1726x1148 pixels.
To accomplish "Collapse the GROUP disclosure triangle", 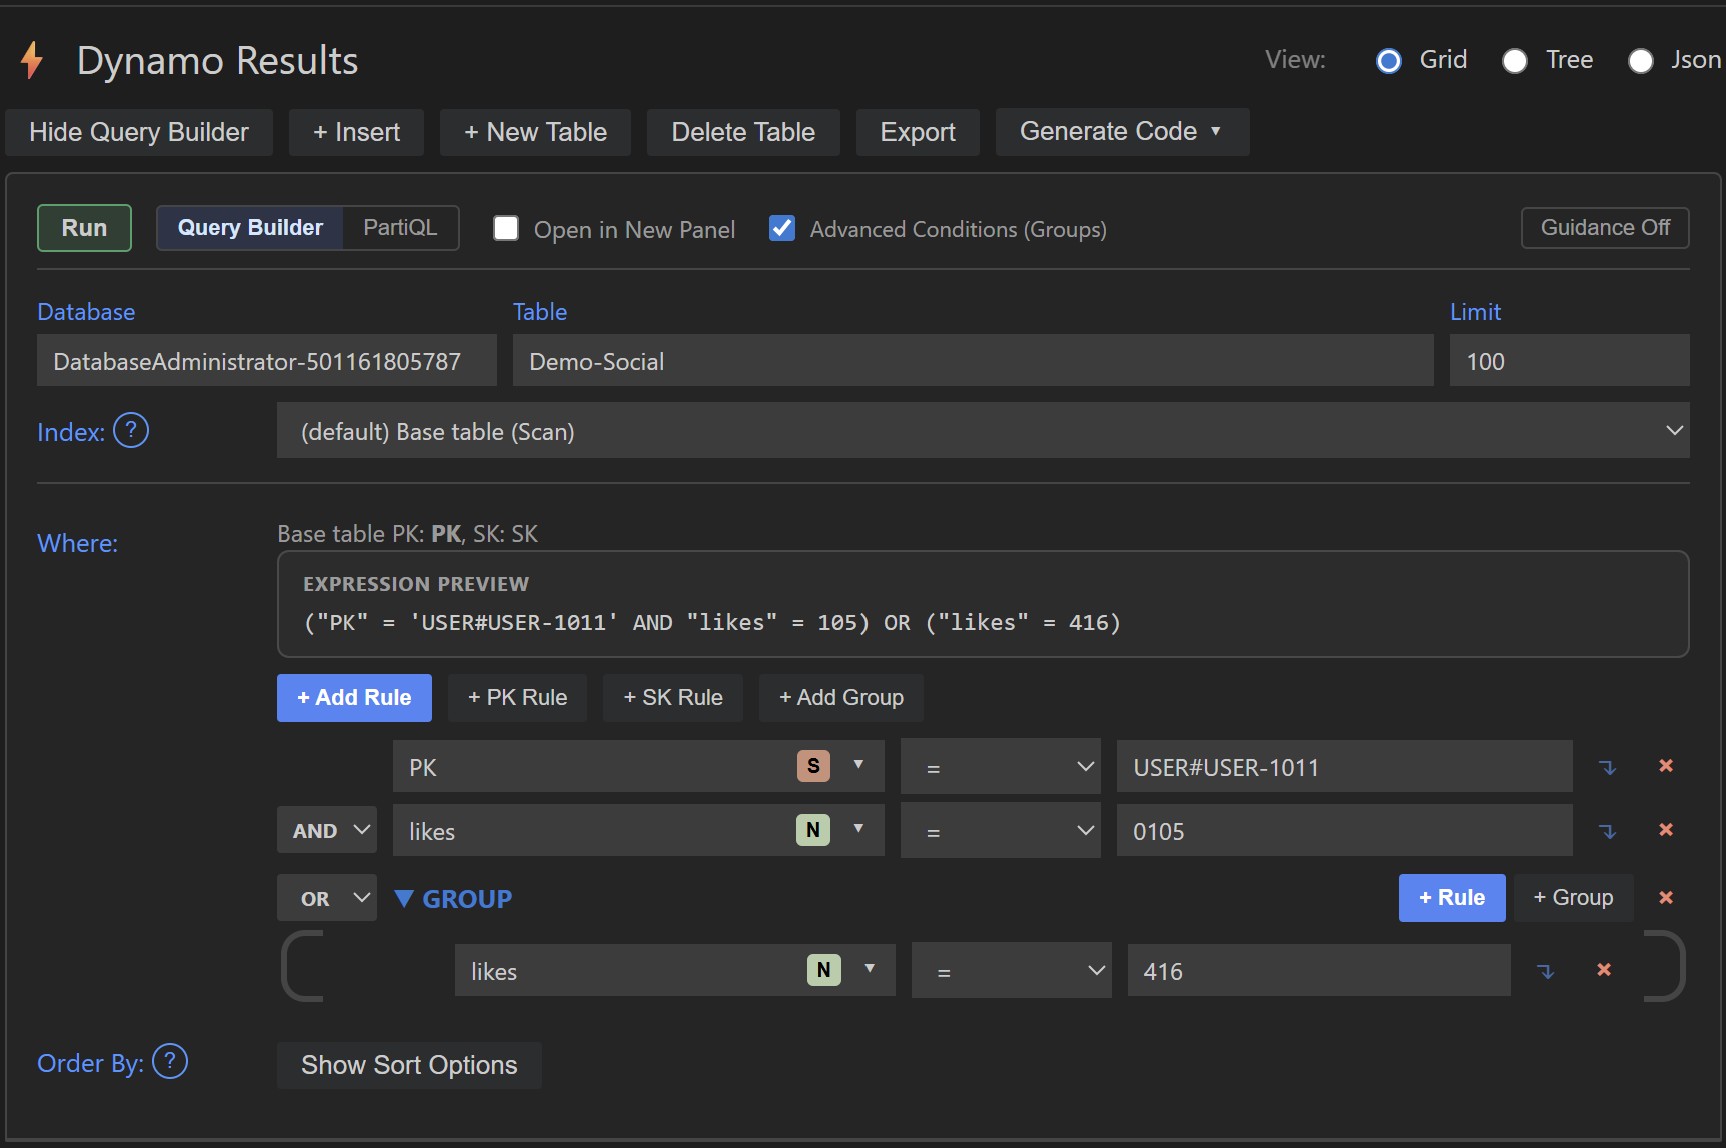I will pos(404,898).
